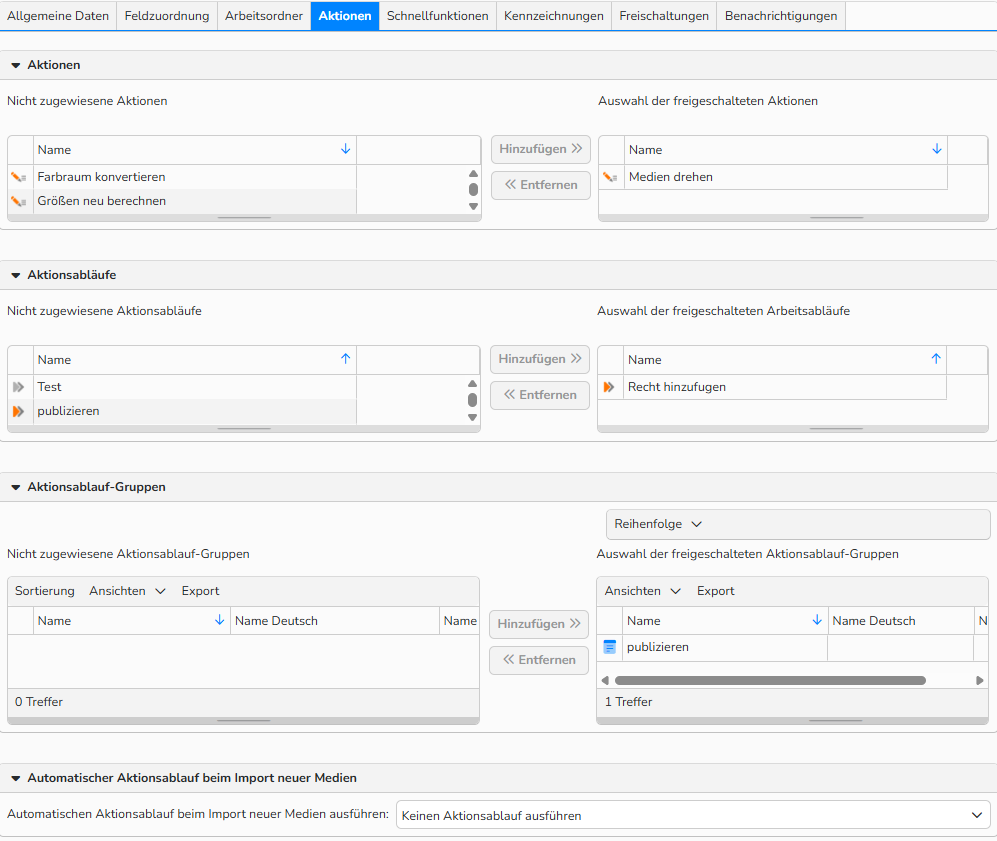997x841 pixels.
Task: Go to the Kennzeichnungen tab
Action: tap(554, 16)
